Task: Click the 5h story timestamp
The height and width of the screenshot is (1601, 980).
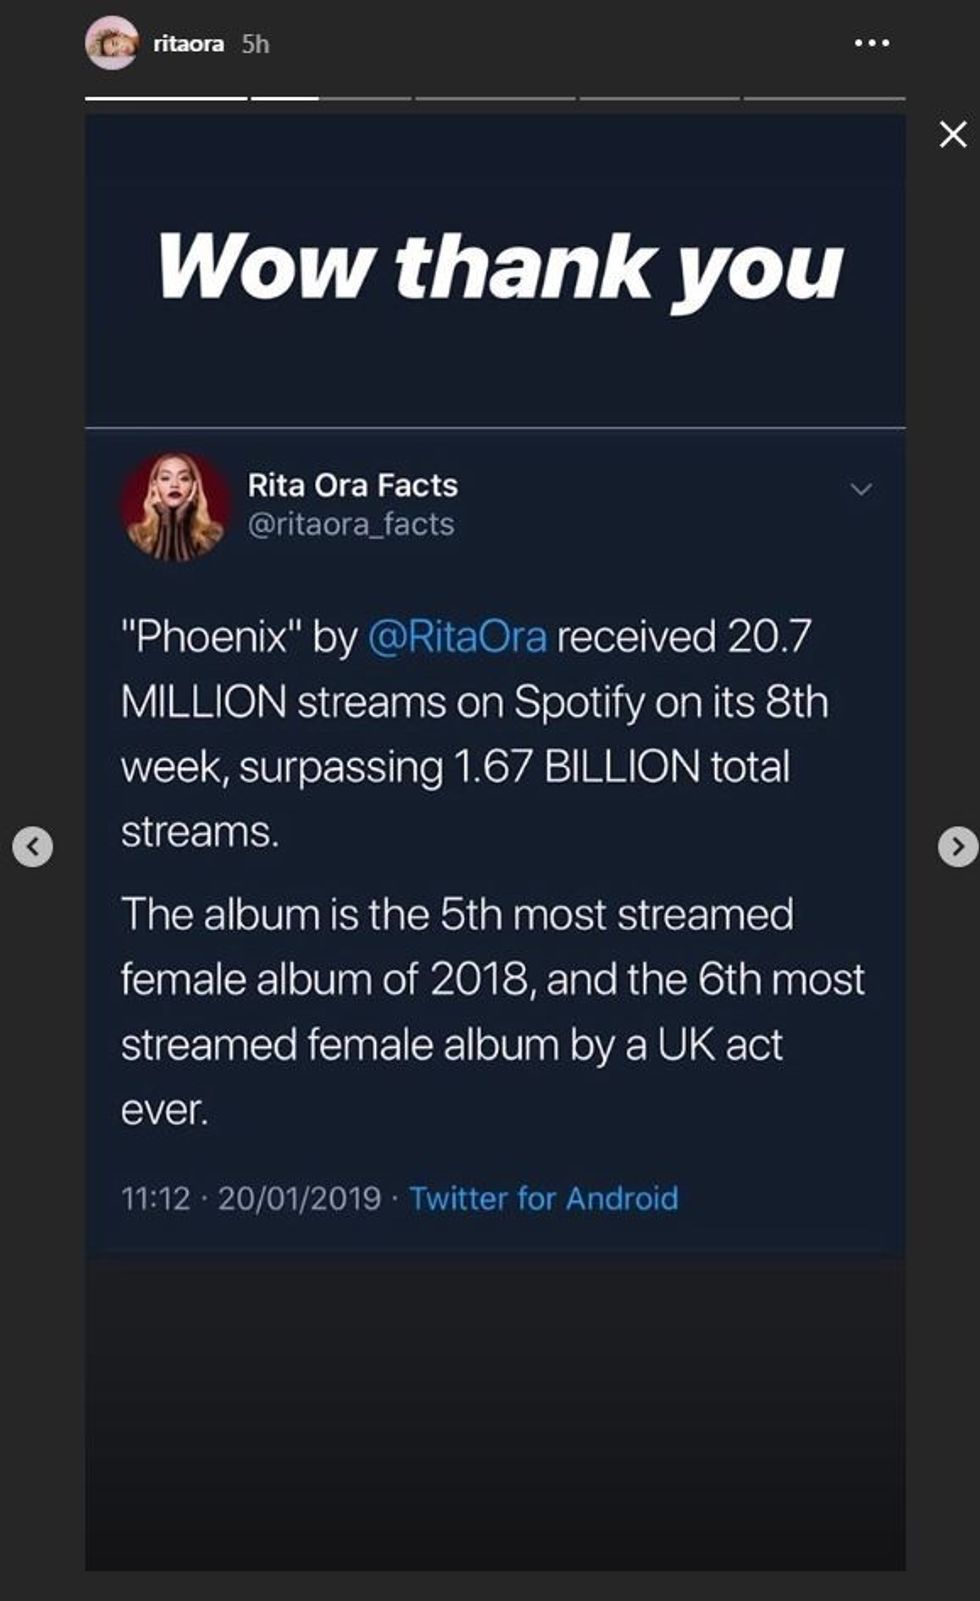Action: coord(255,44)
